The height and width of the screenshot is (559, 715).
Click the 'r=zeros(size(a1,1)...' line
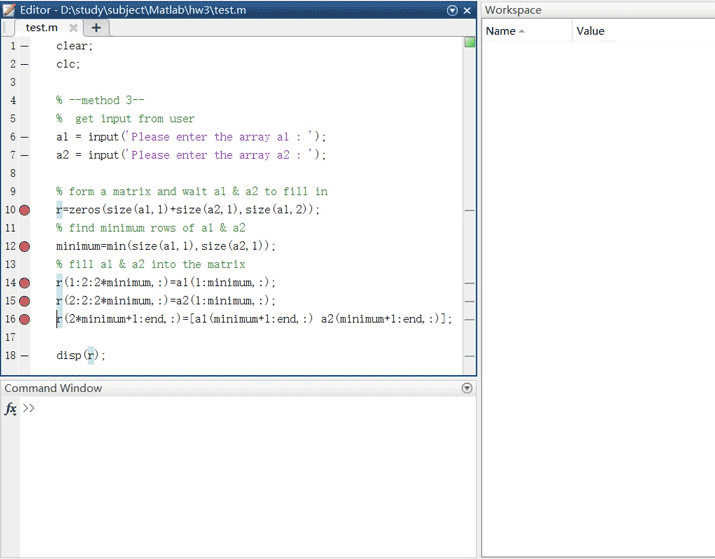point(188,210)
